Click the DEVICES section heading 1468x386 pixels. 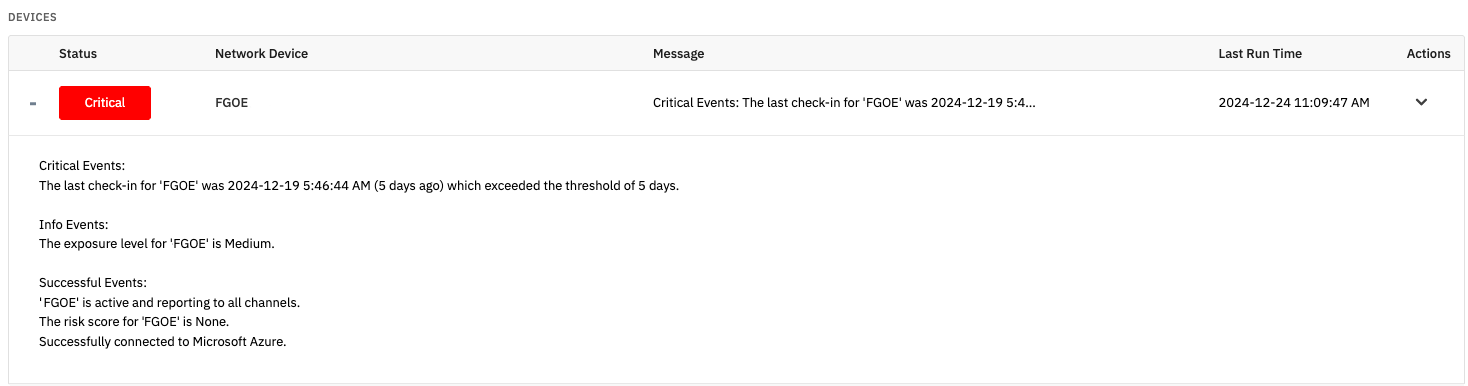pyautogui.click(x=32, y=18)
